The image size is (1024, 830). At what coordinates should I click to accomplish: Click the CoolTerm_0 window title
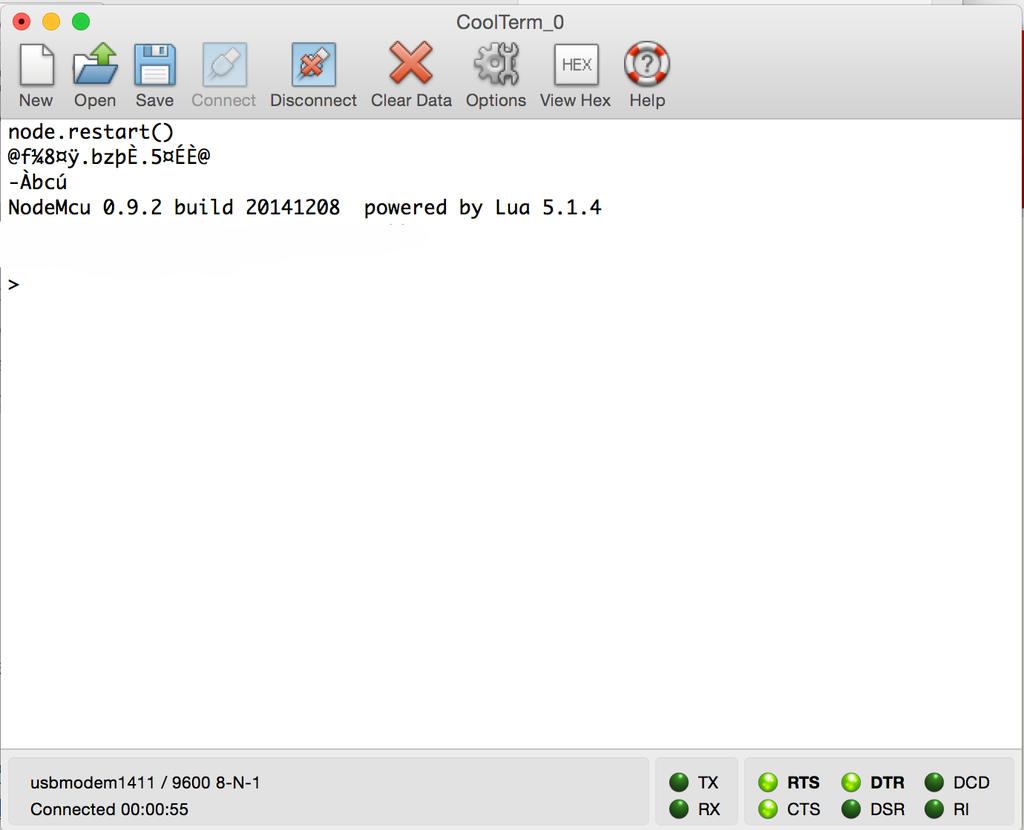point(510,22)
